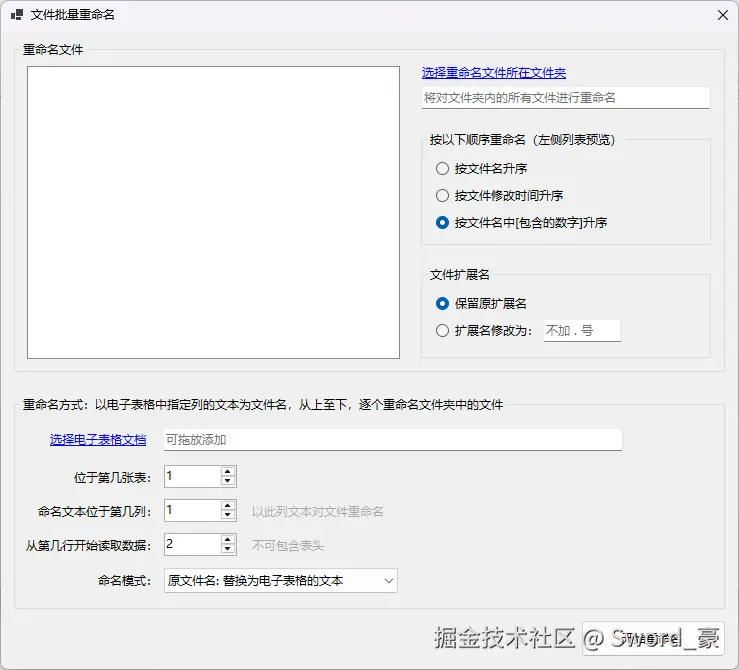Decrease the 从第几行开始读取数据 value
This screenshot has height=670, width=739.
coord(228,549)
